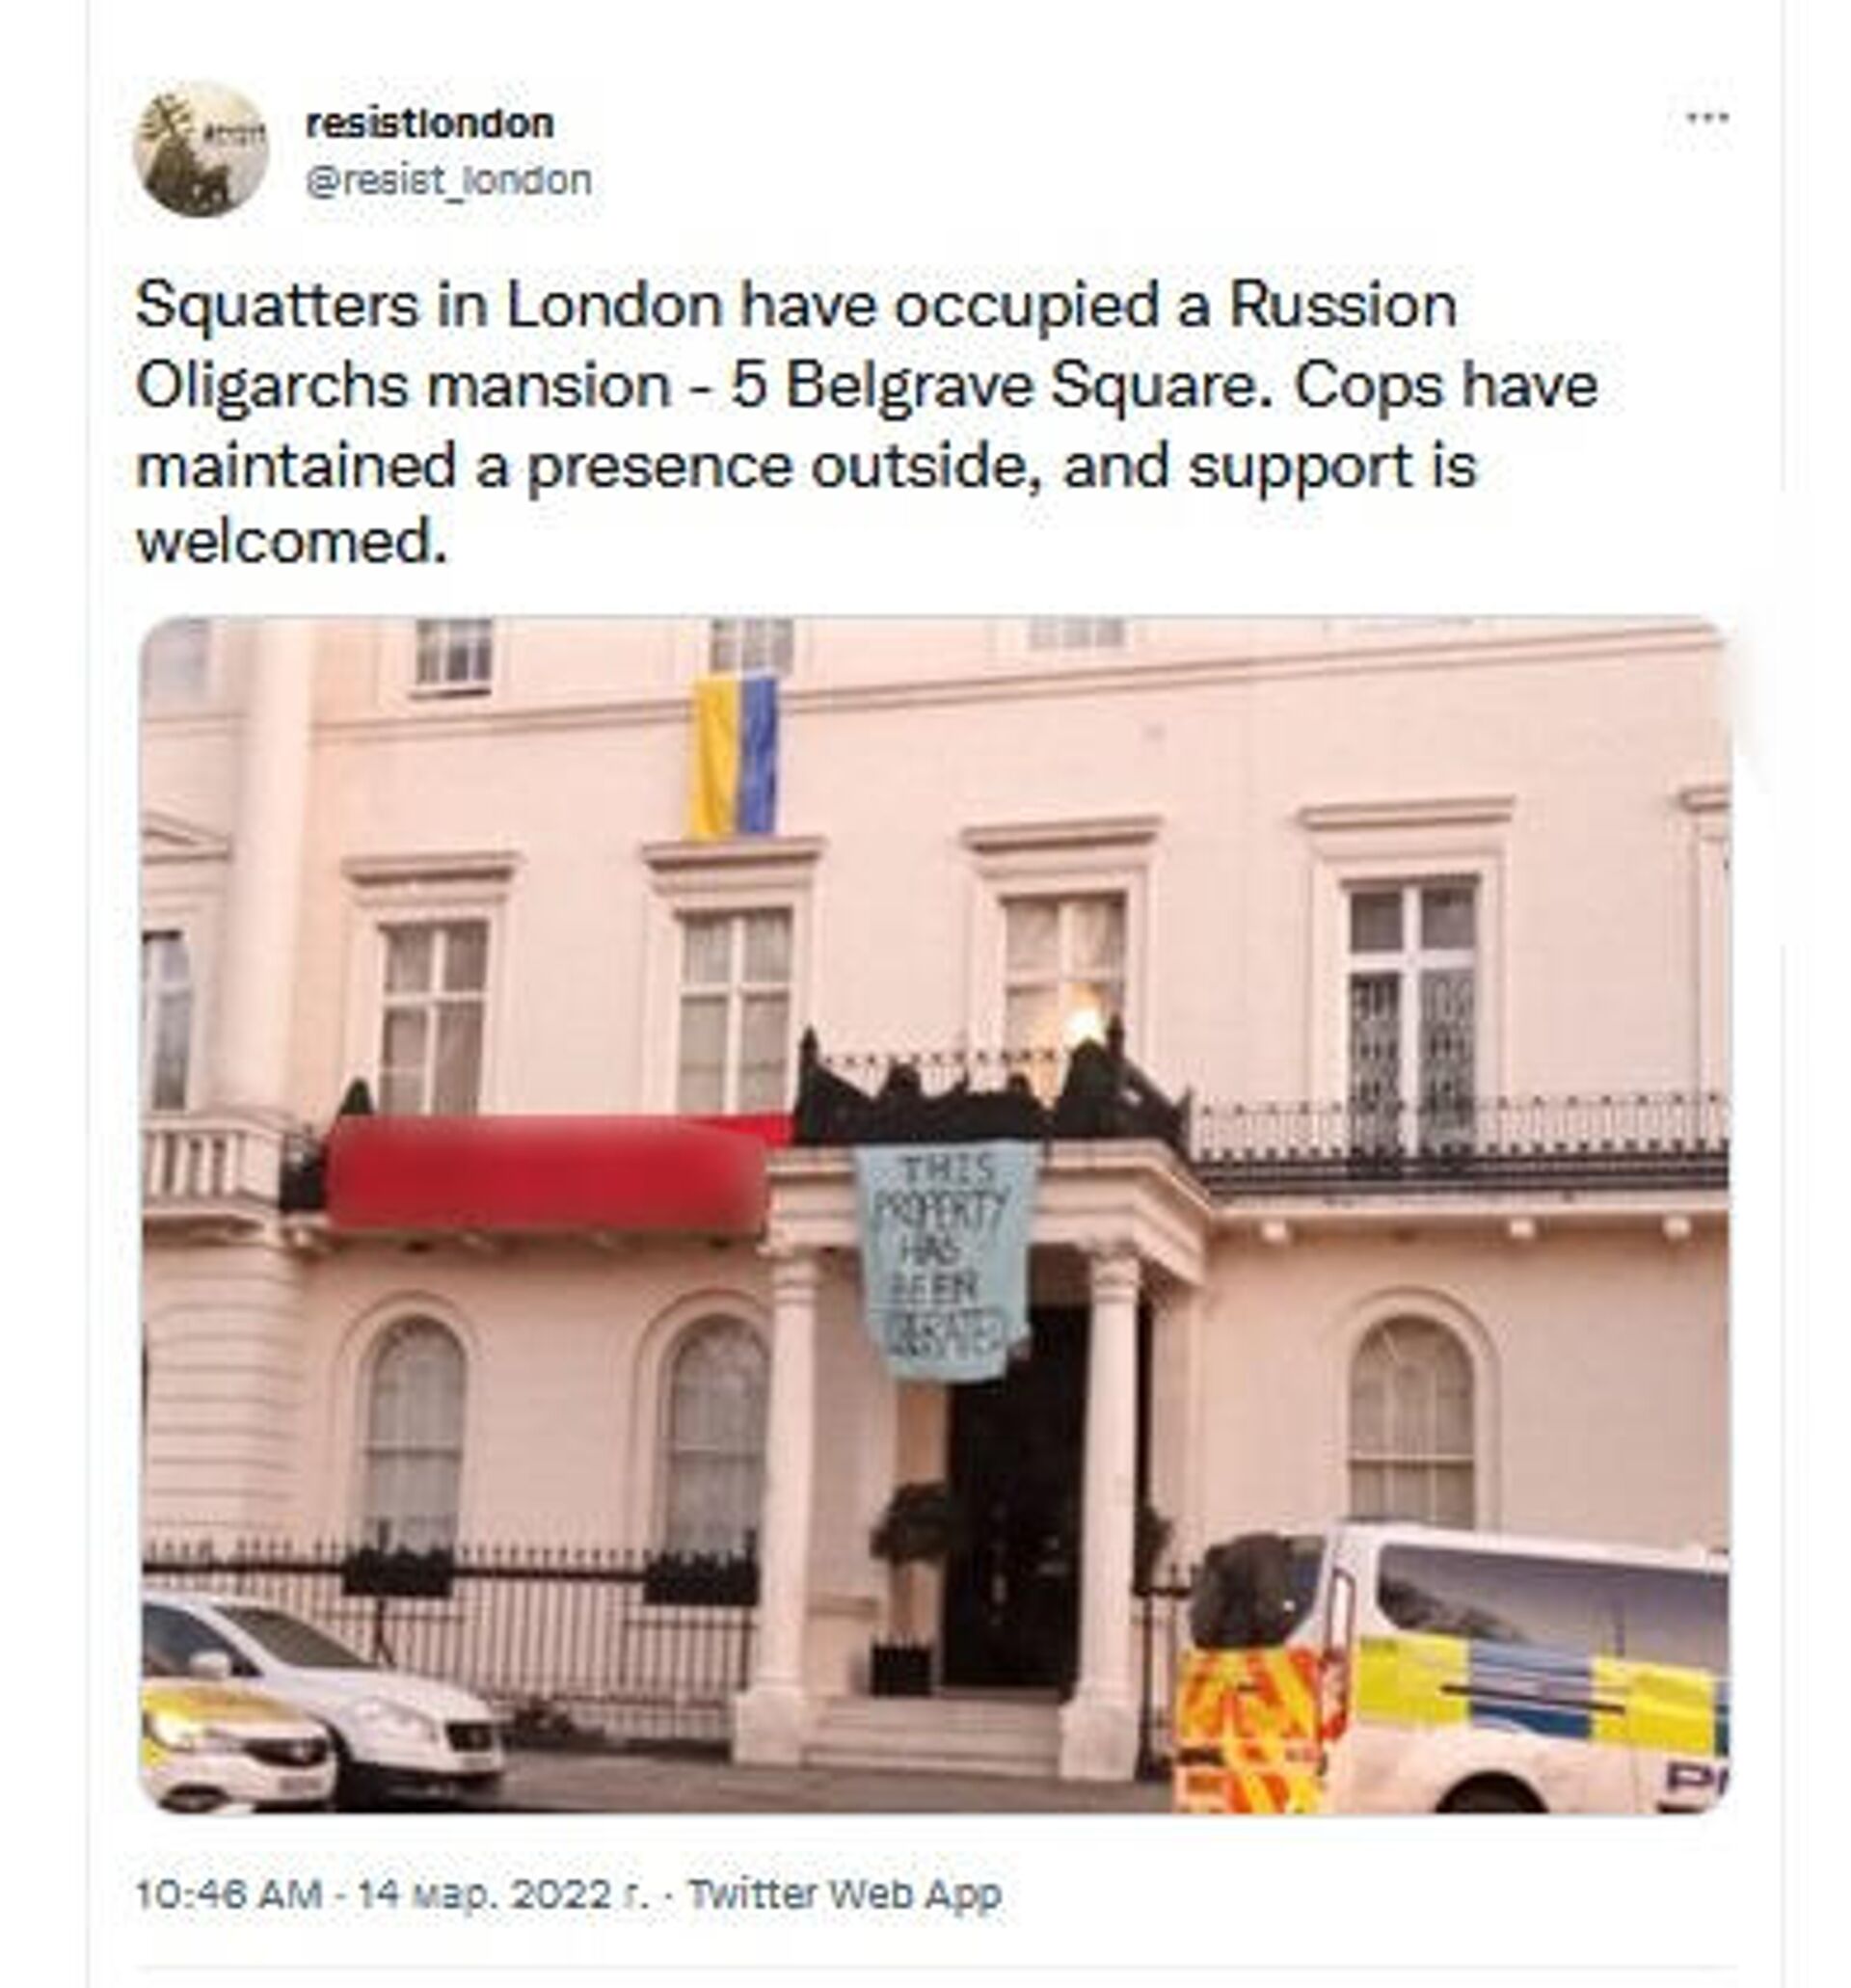Click the word 'welcomed.' in tweet
The width and height of the screenshot is (1851, 1988).
tap(291, 543)
